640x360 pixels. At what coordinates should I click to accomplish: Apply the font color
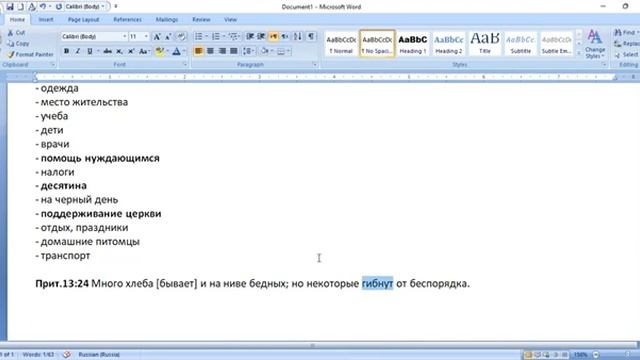(176, 51)
